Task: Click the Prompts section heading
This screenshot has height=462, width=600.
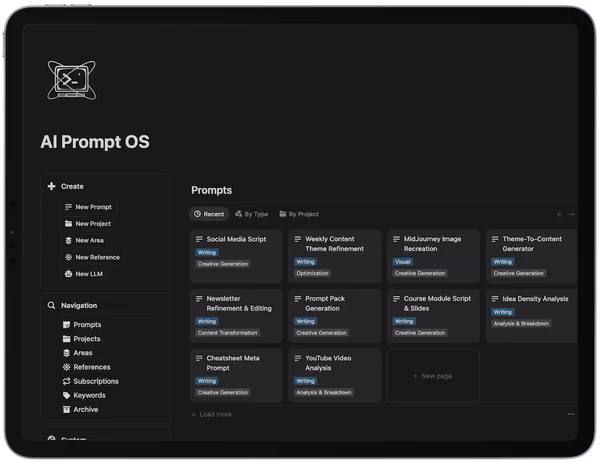Action: point(211,190)
